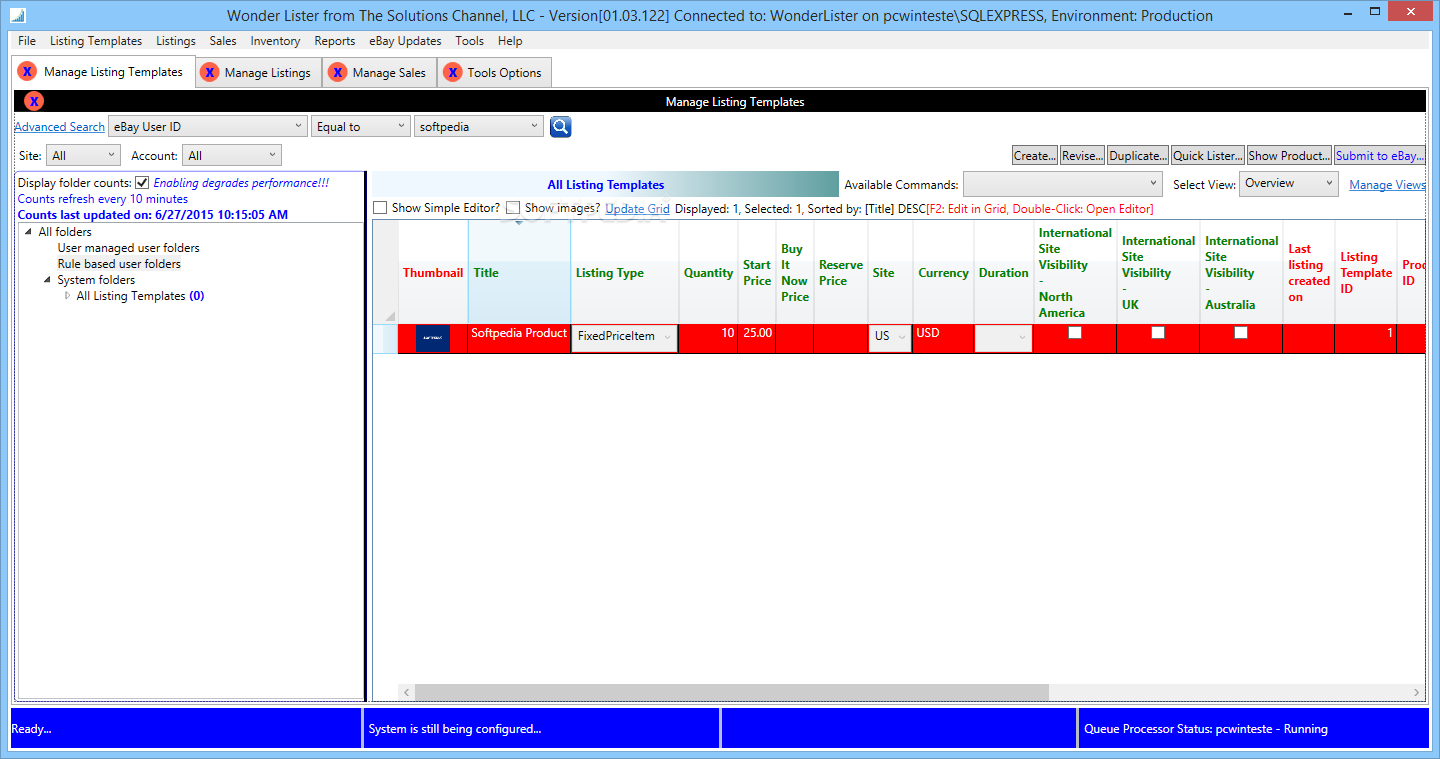1440x759 pixels.
Task: Open the Available Commands dropdown
Action: [x=1062, y=184]
